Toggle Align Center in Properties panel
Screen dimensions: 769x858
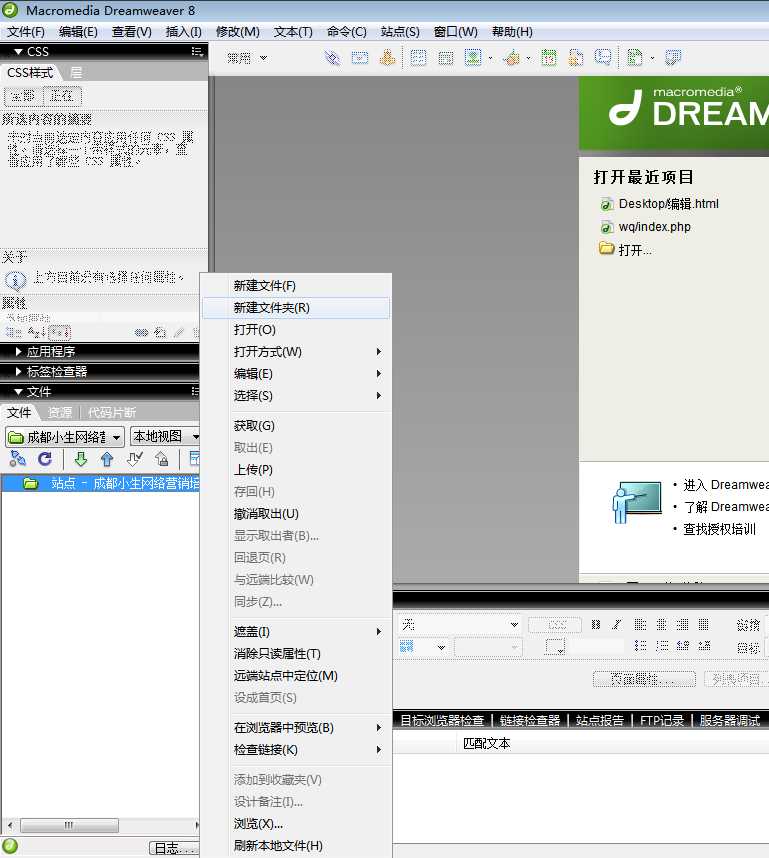click(662, 624)
